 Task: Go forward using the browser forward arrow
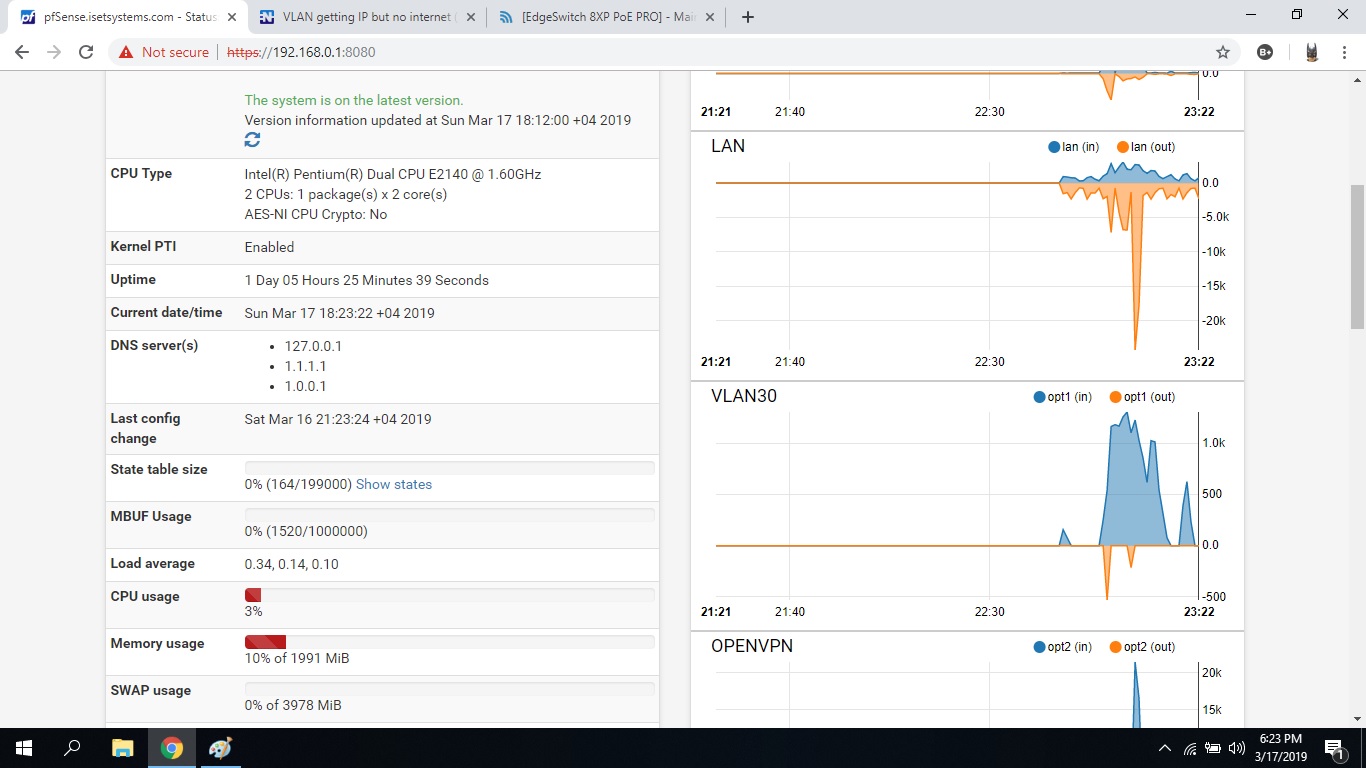click(54, 52)
